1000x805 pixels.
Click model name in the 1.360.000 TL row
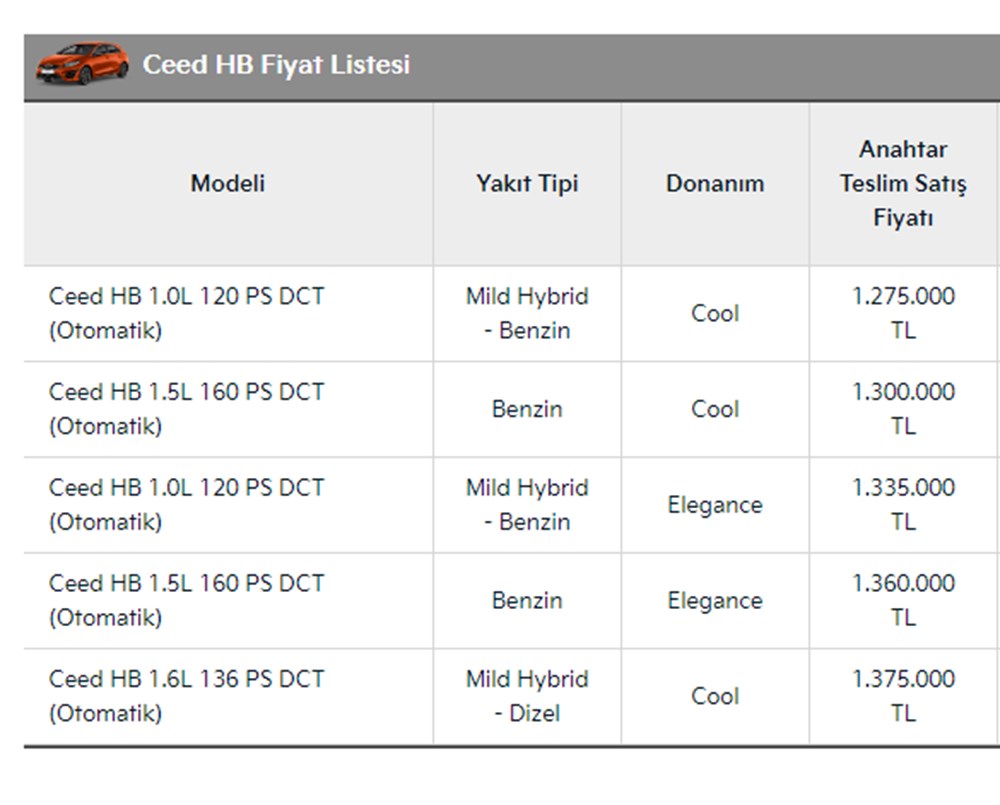(x=186, y=600)
